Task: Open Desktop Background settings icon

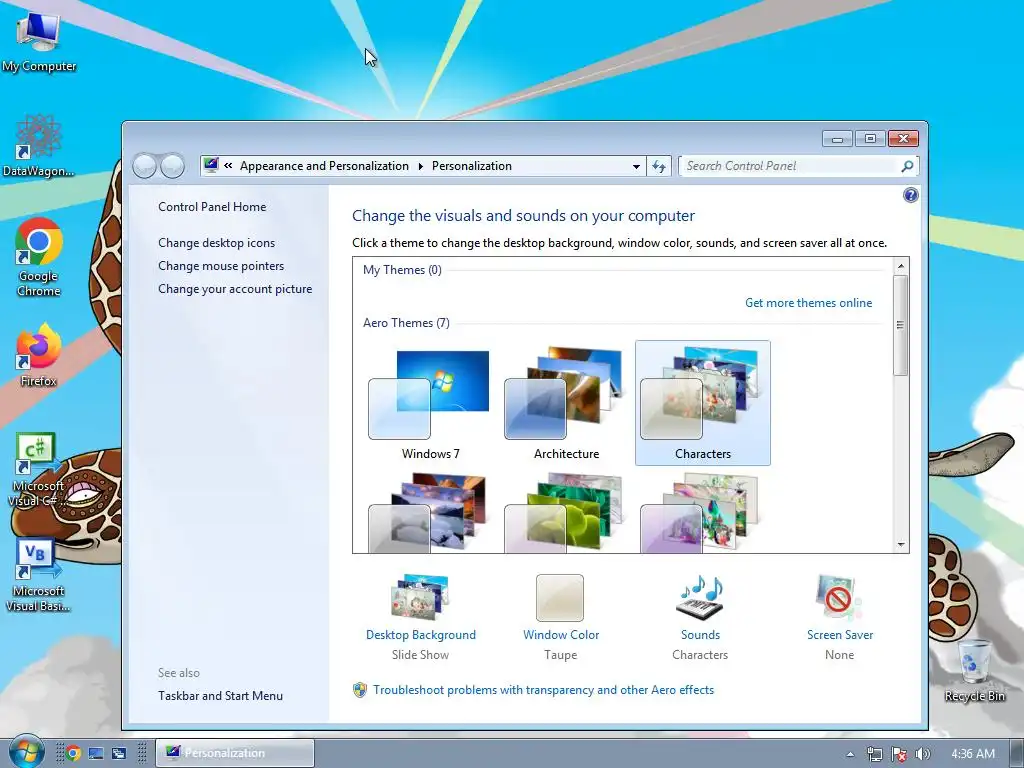Action: pos(420,597)
